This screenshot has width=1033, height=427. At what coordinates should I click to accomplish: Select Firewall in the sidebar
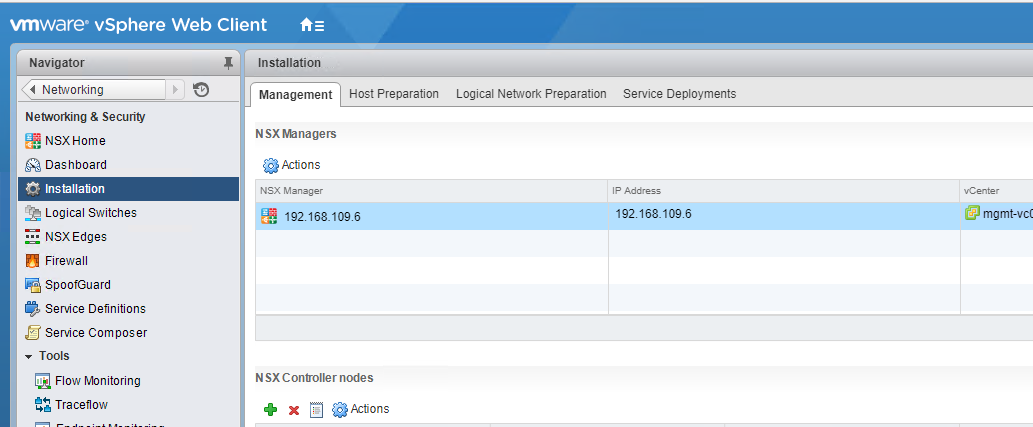[66, 261]
